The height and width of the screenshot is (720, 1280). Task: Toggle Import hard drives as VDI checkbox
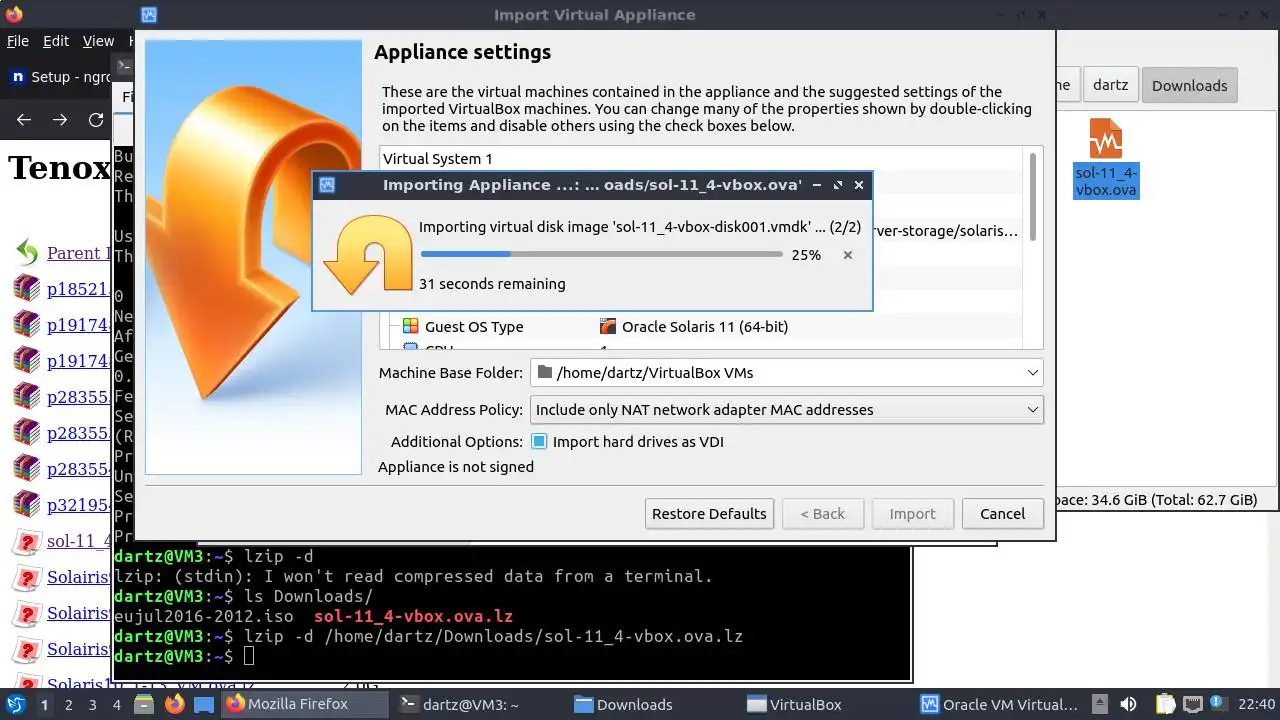tap(539, 441)
